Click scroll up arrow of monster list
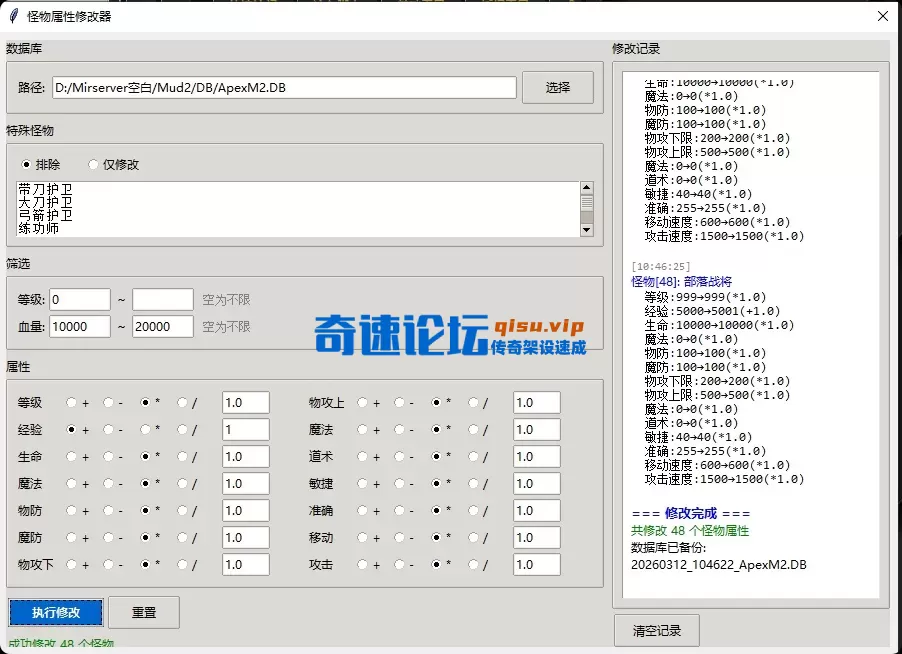The height and width of the screenshot is (654, 902). click(x=587, y=187)
